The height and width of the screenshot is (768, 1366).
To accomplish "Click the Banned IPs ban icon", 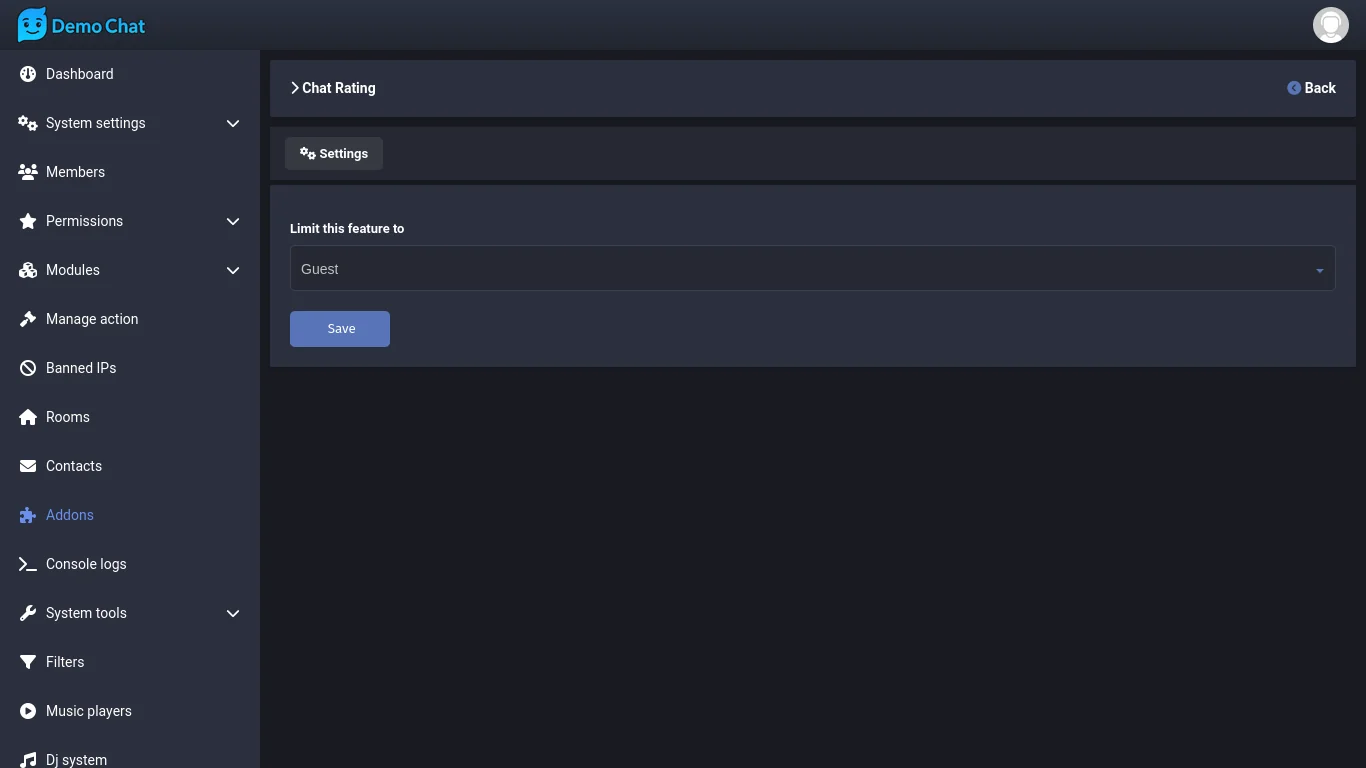I will pyautogui.click(x=28, y=368).
